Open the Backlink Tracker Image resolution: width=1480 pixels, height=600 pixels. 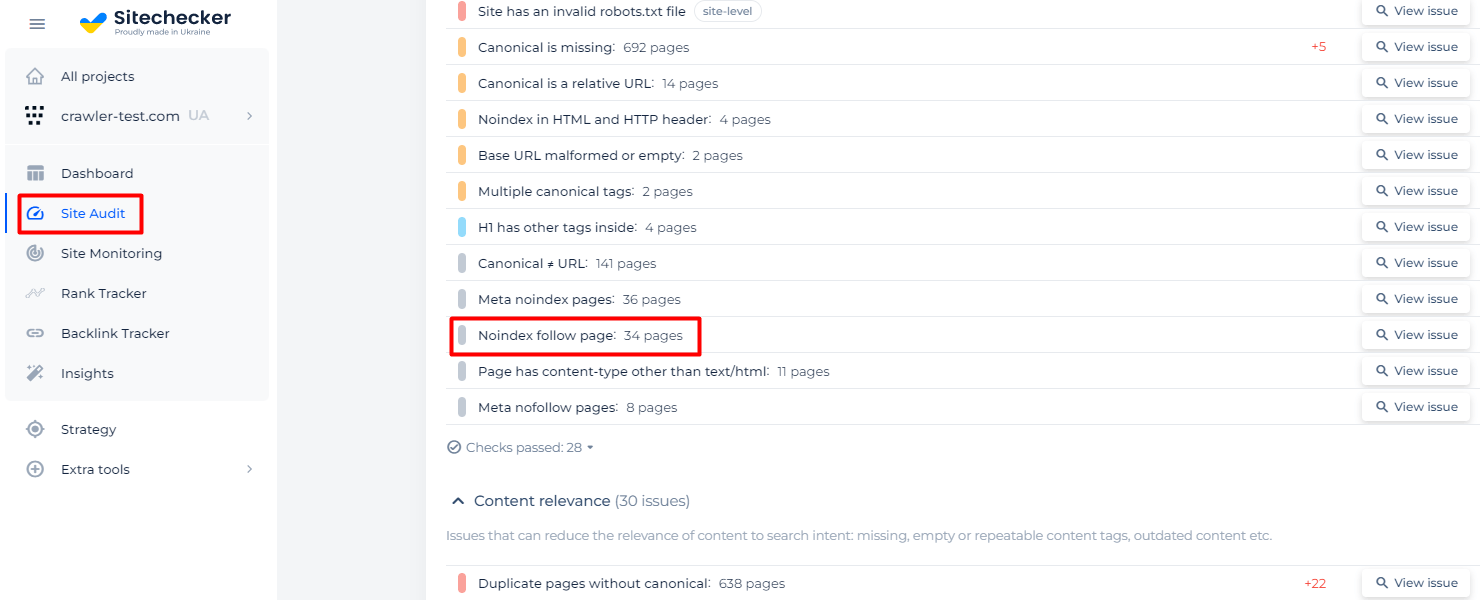pyautogui.click(x=113, y=333)
